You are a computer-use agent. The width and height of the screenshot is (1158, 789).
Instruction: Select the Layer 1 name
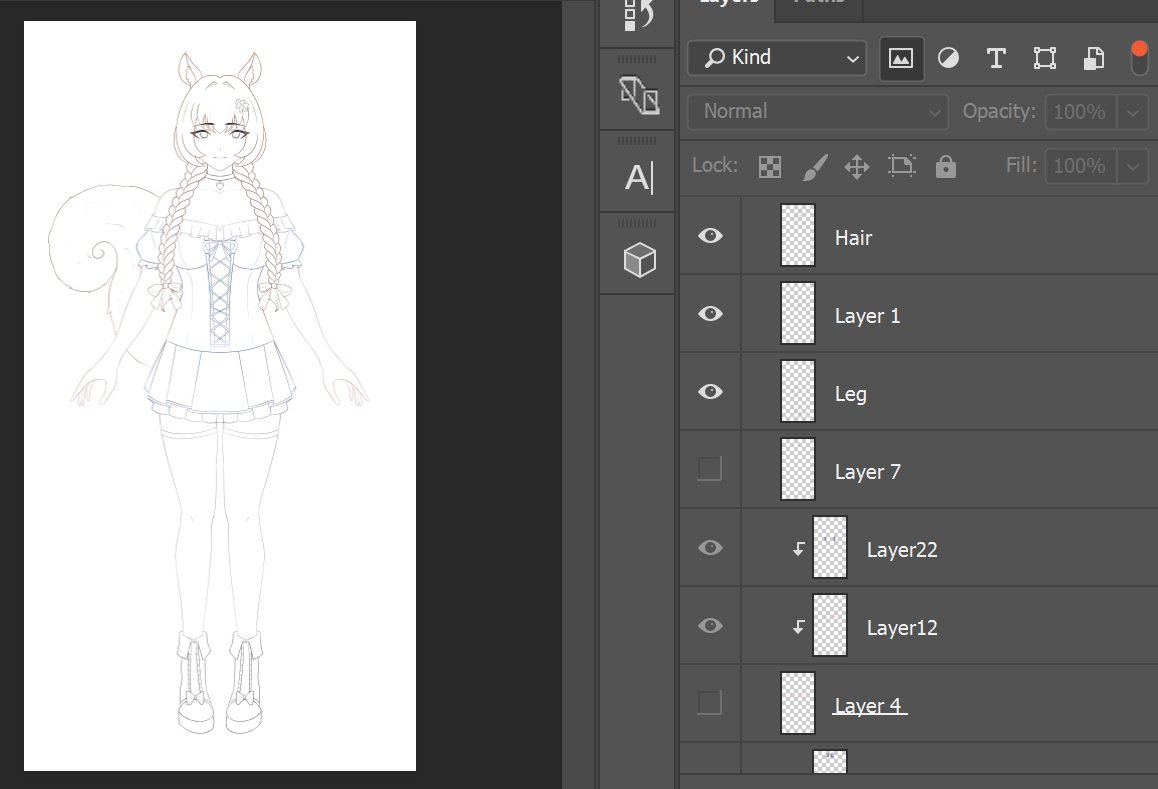coord(867,316)
